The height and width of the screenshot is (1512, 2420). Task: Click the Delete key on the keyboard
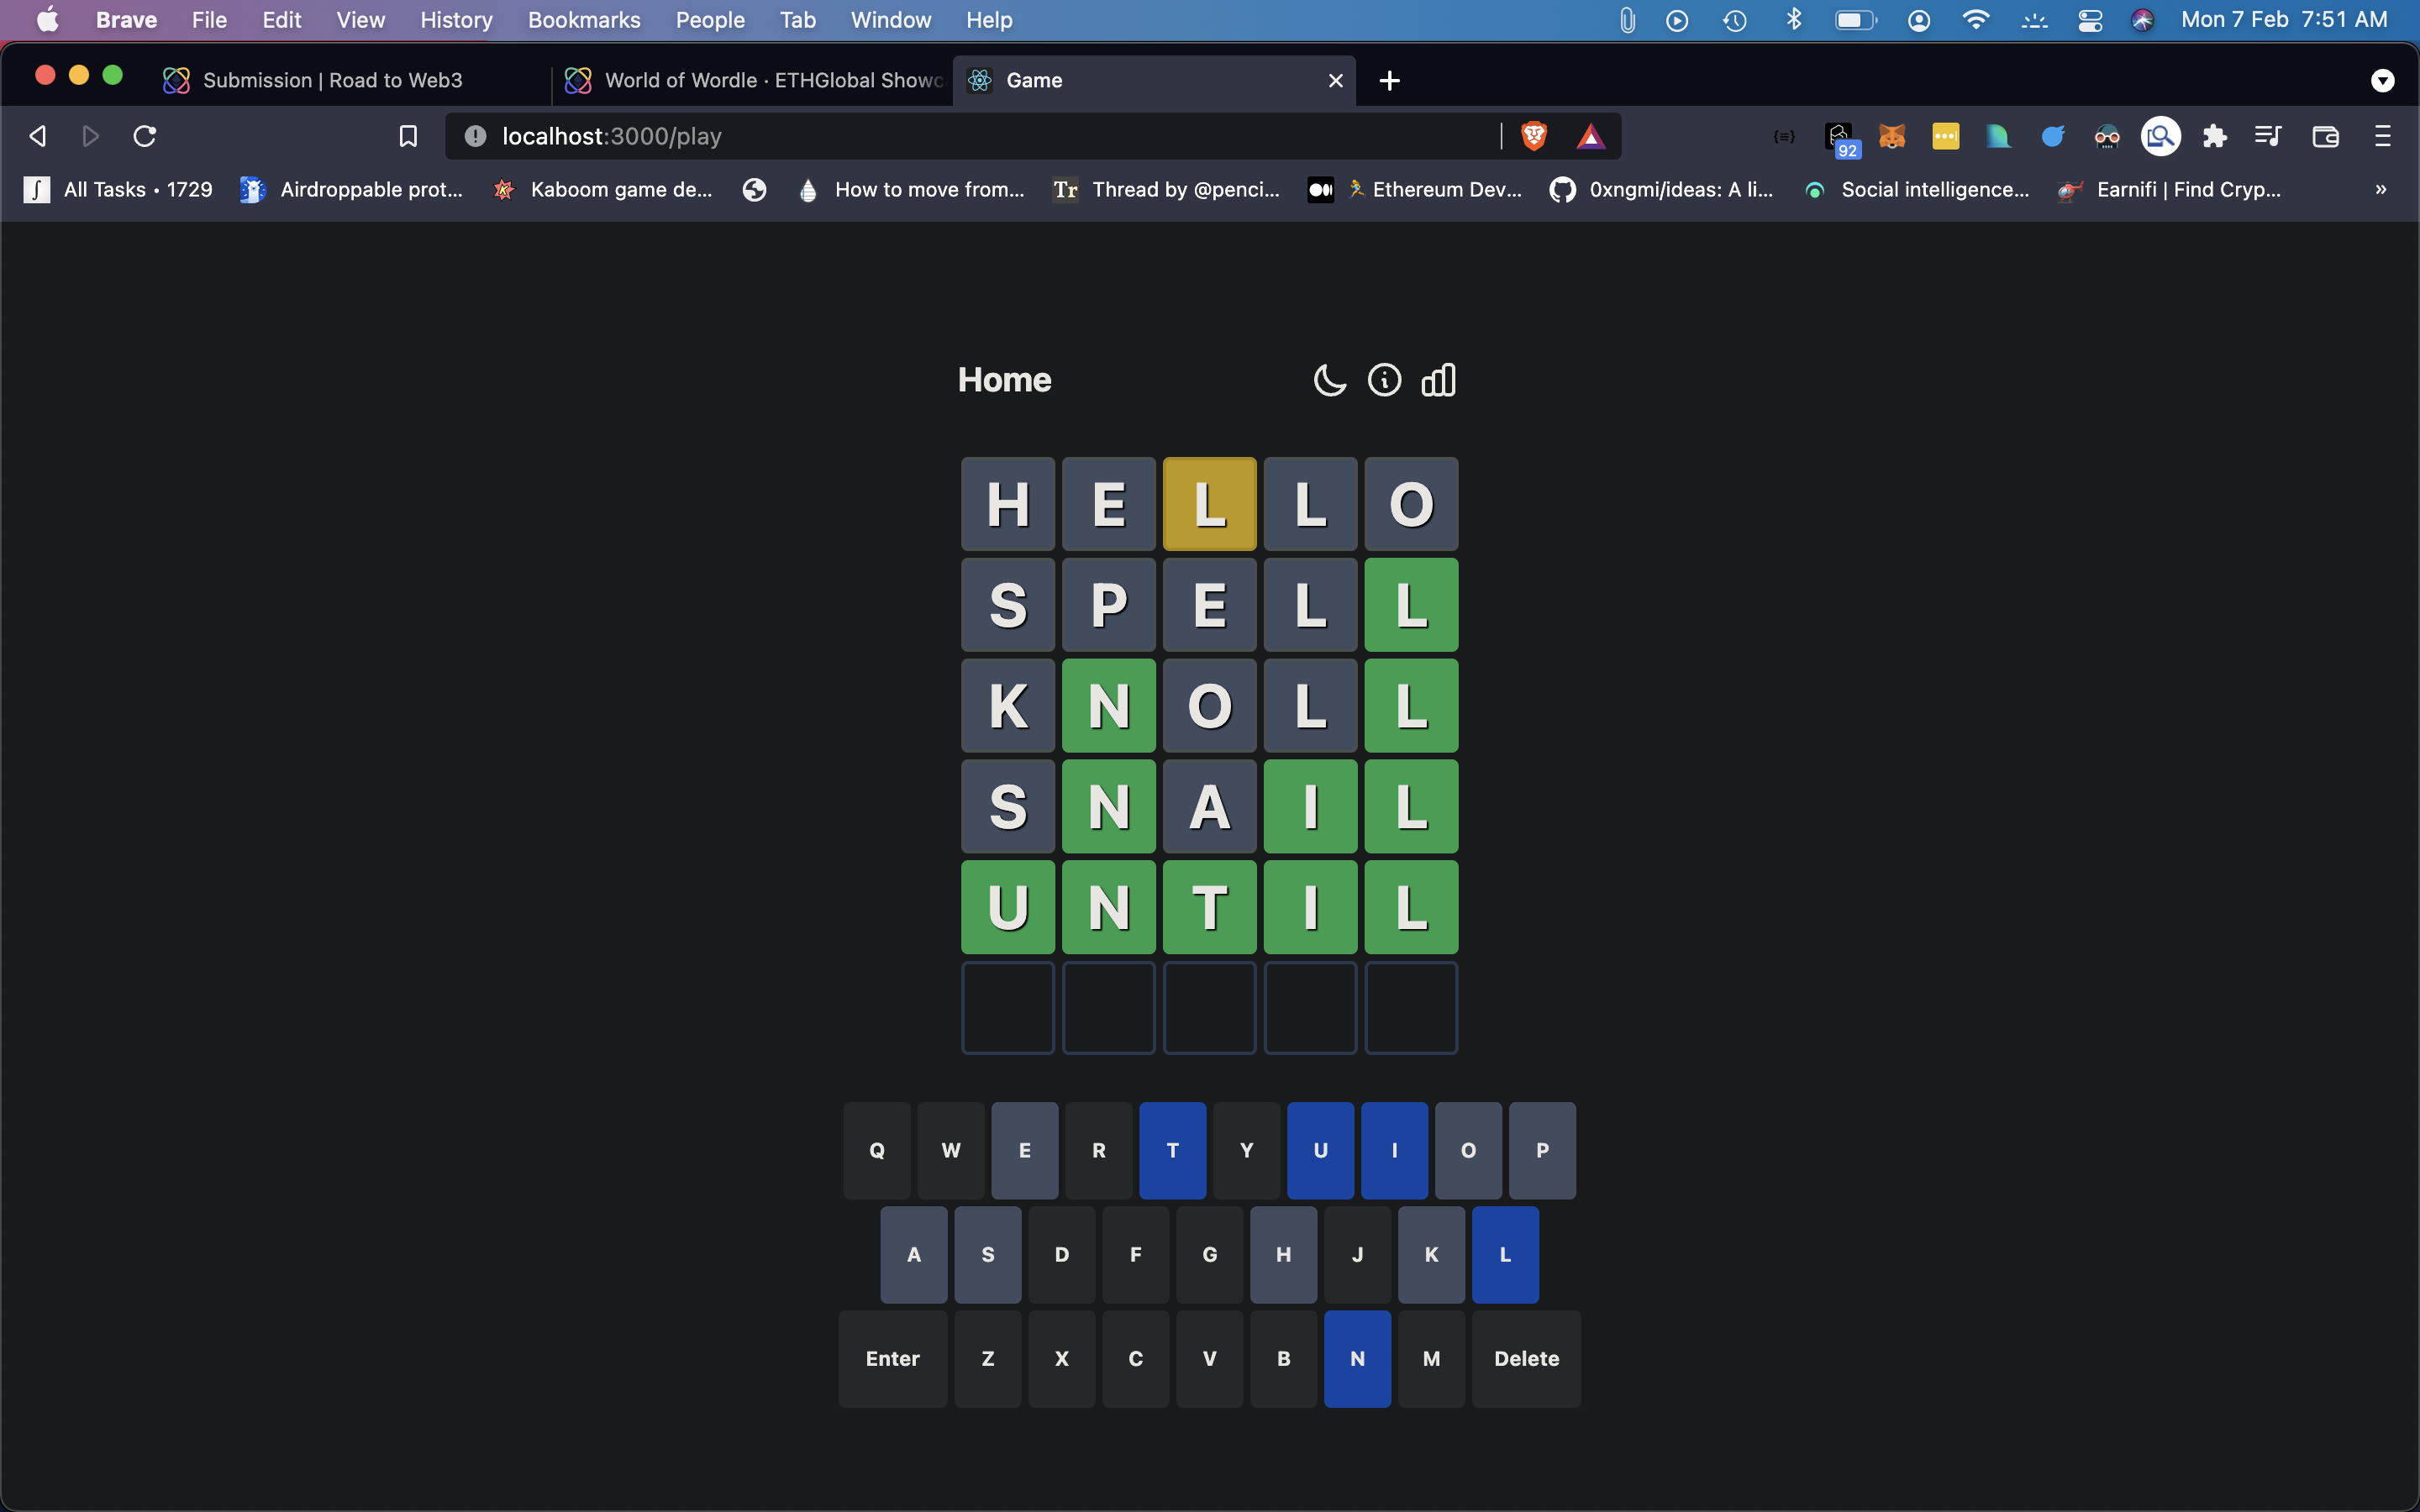(x=1526, y=1359)
